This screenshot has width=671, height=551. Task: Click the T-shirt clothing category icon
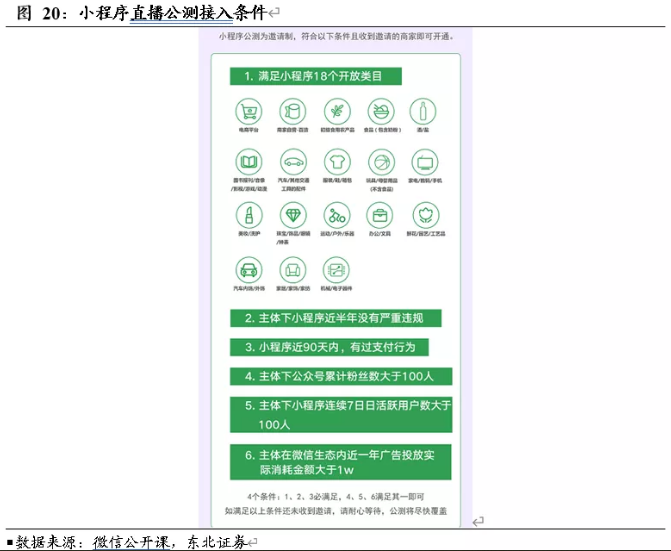(x=336, y=162)
